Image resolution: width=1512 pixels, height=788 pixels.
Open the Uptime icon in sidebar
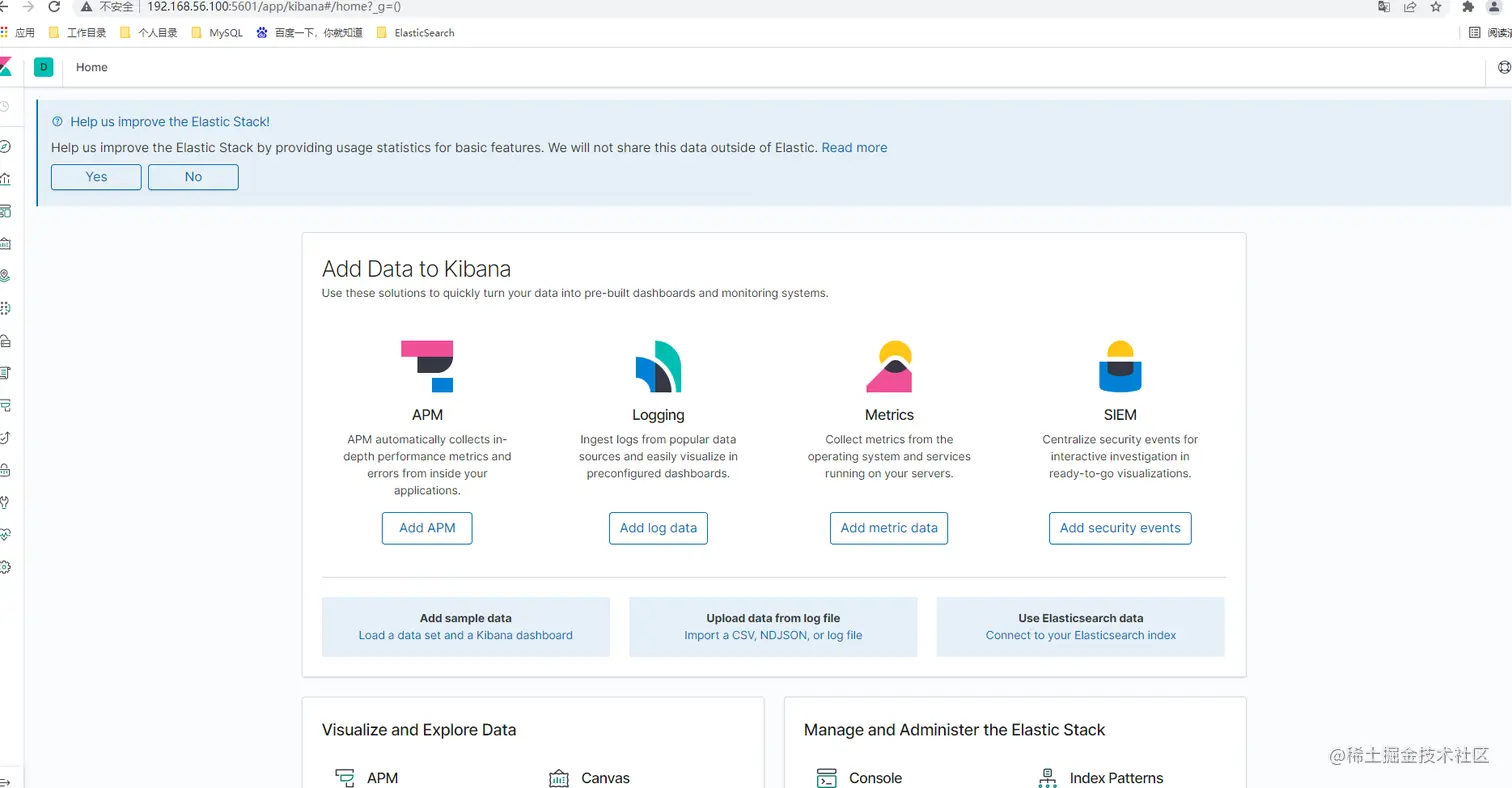(x=5, y=437)
